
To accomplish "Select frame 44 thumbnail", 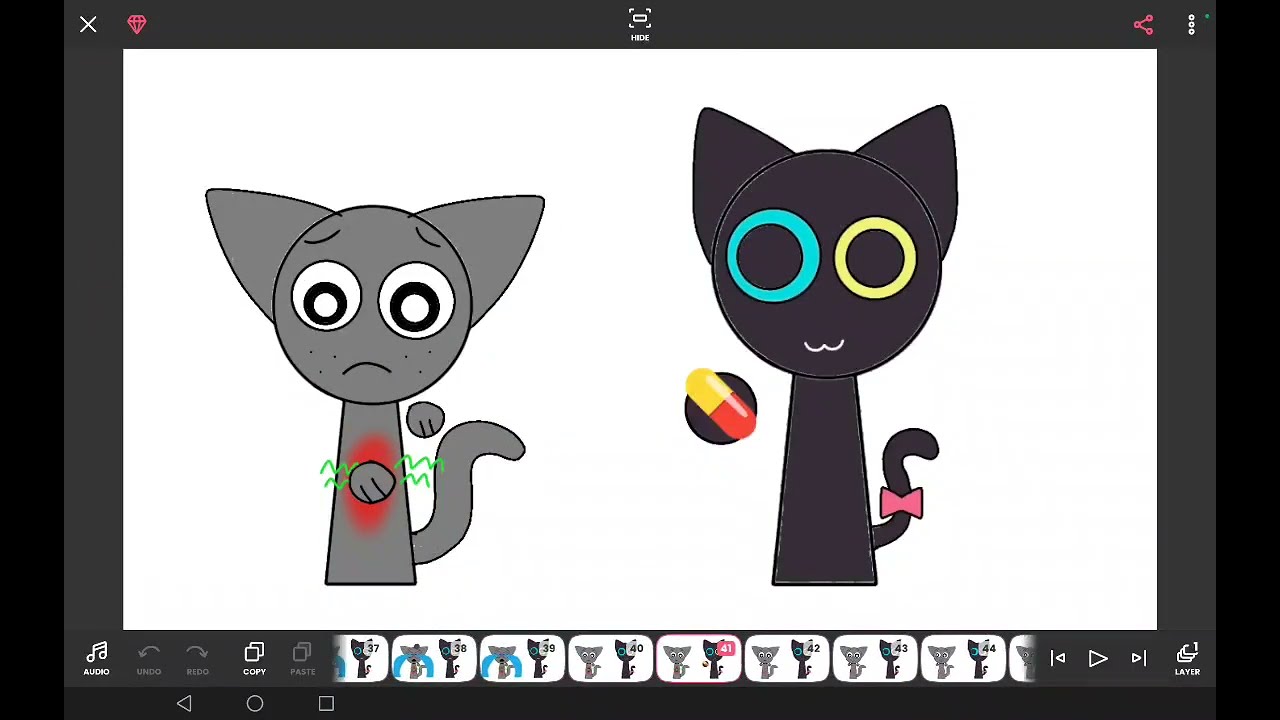I will [962, 660].
